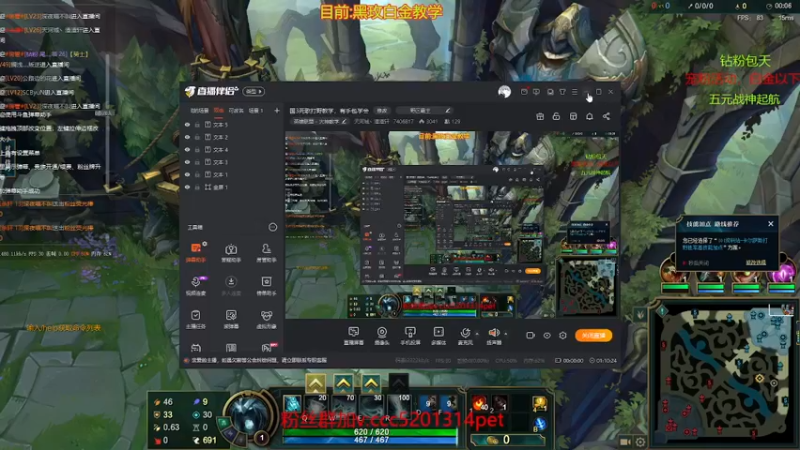Click the record video icon
Image resolution: width=800 pixels, height=450 pixels.
[530, 335]
